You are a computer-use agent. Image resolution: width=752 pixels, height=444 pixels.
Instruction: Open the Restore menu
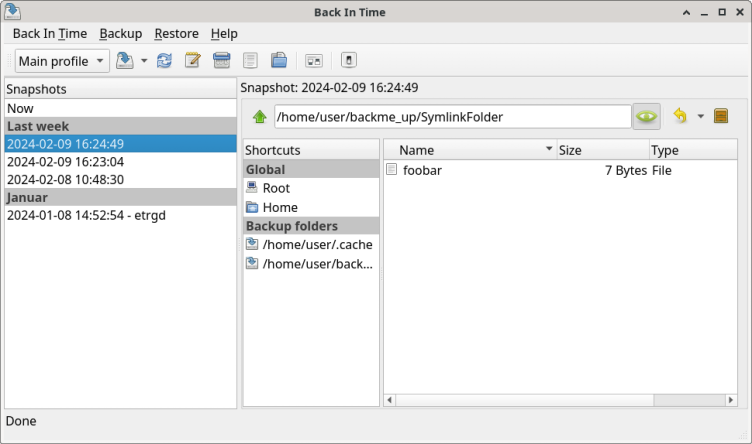(176, 33)
